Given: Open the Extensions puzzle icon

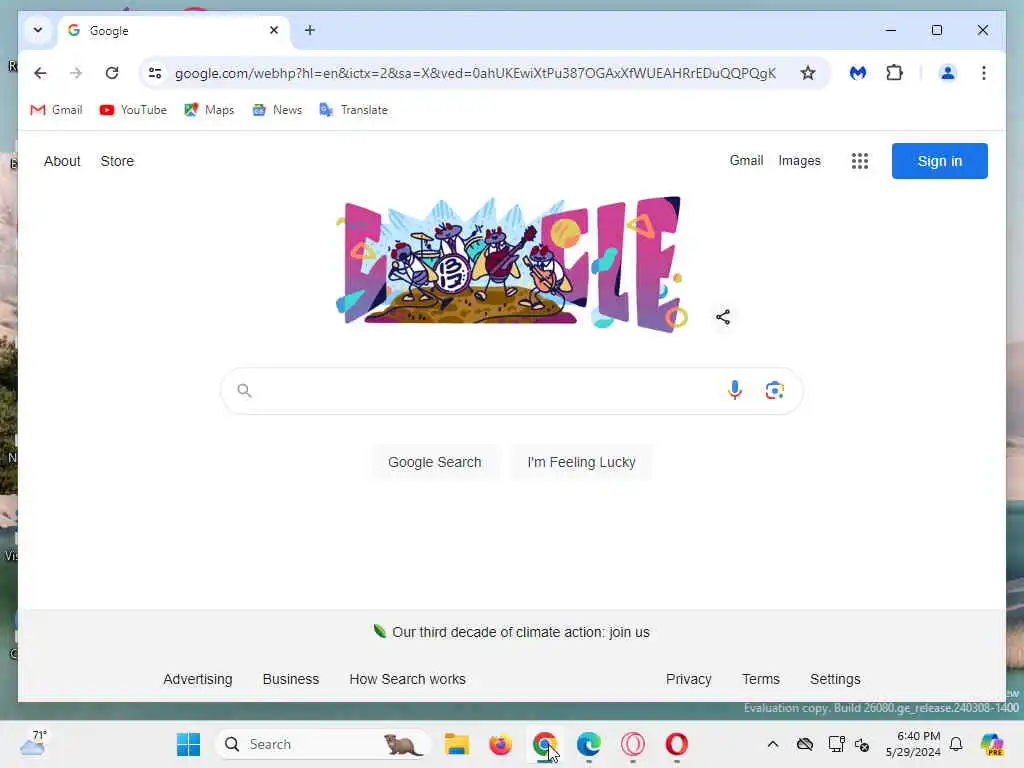Looking at the screenshot, I should point(895,72).
